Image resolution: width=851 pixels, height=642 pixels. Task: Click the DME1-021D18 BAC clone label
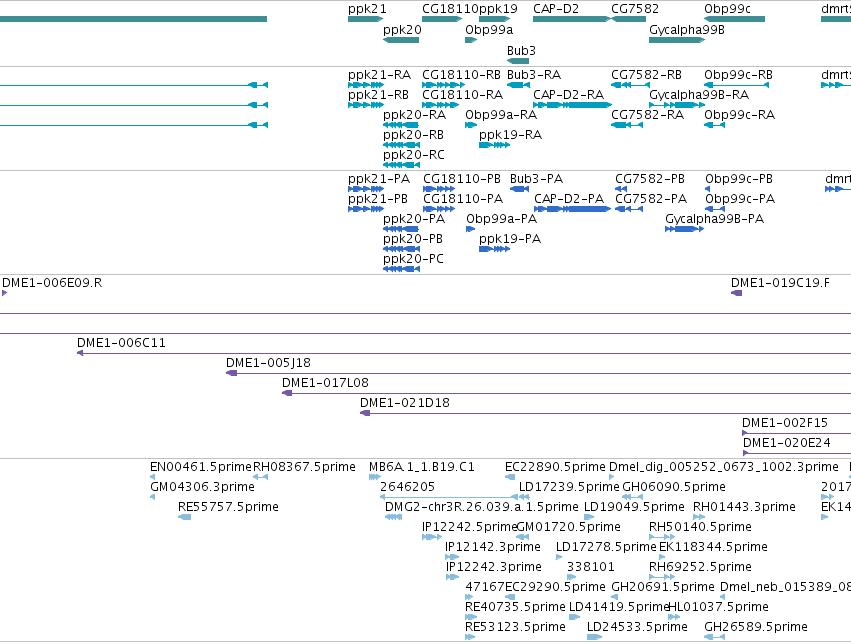tap(405, 403)
